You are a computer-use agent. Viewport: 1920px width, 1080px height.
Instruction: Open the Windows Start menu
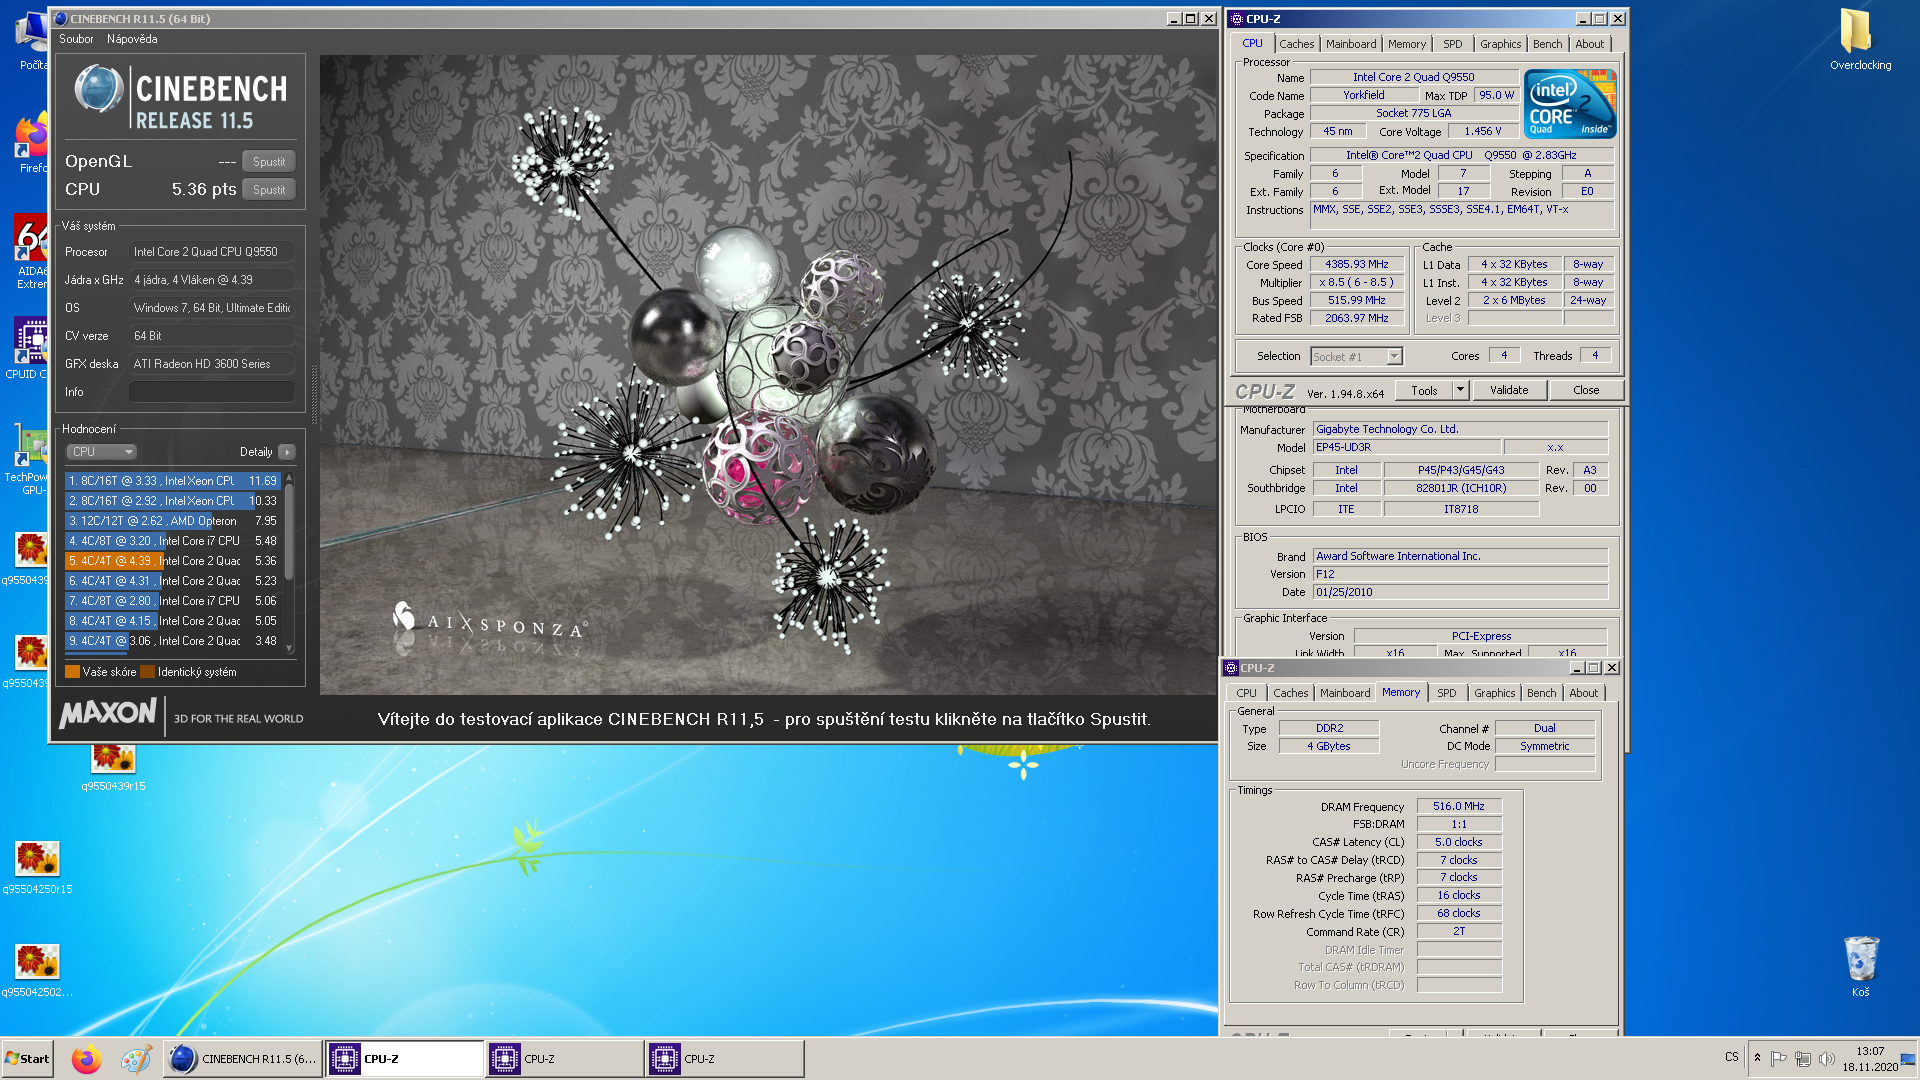coord(28,1059)
